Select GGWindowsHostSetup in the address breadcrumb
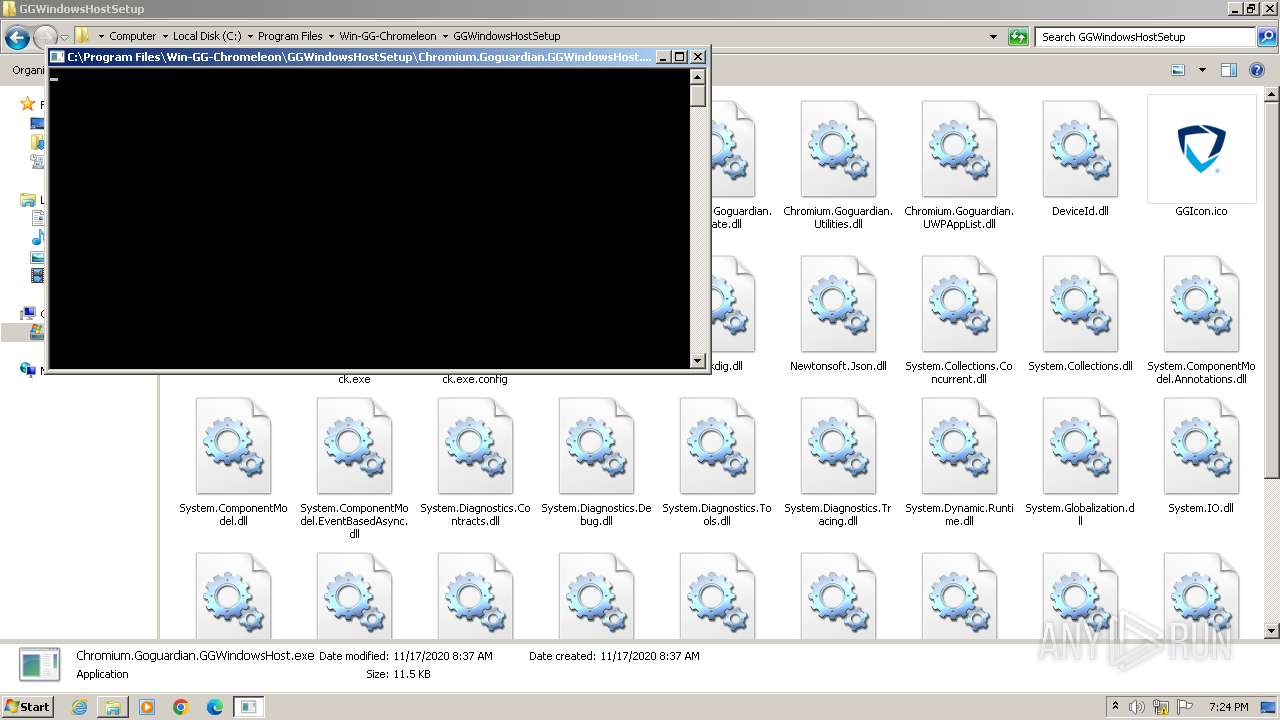1280x720 pixels. point(507,36)
